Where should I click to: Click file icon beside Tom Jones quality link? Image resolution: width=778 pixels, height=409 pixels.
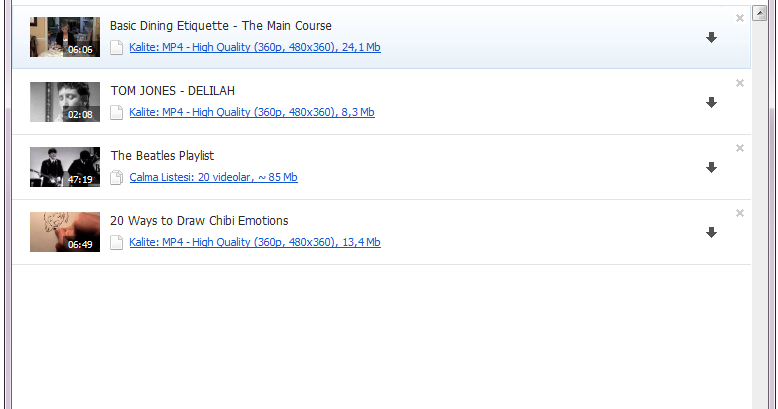(x=117, y=112)
